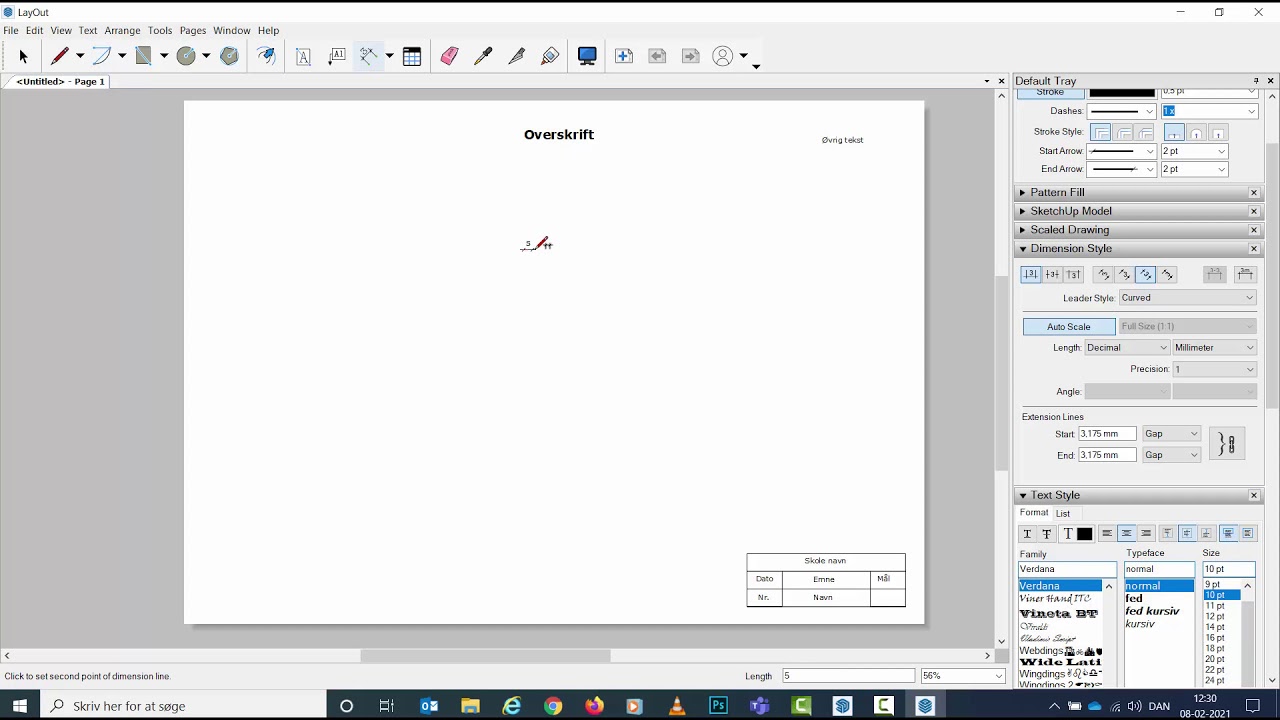Select the Circle tool

186,57
